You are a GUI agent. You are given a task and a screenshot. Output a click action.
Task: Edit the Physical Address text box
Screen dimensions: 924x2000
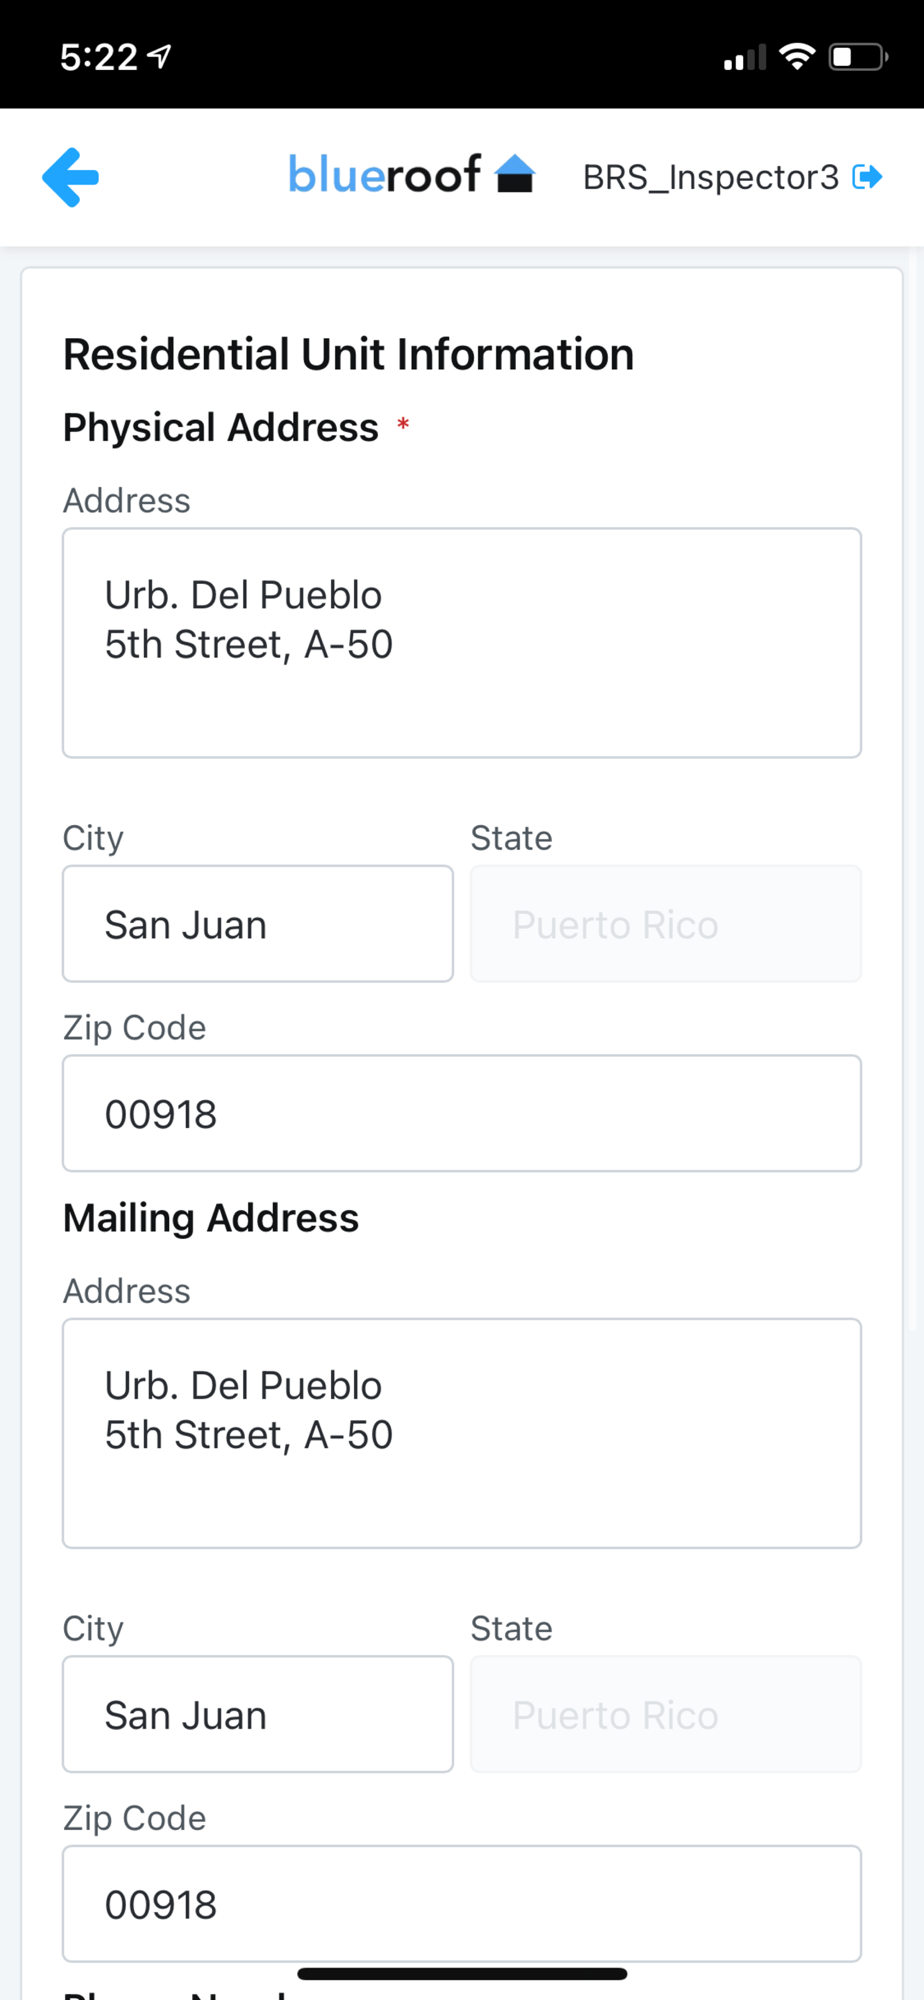click(x=462, y=642)
